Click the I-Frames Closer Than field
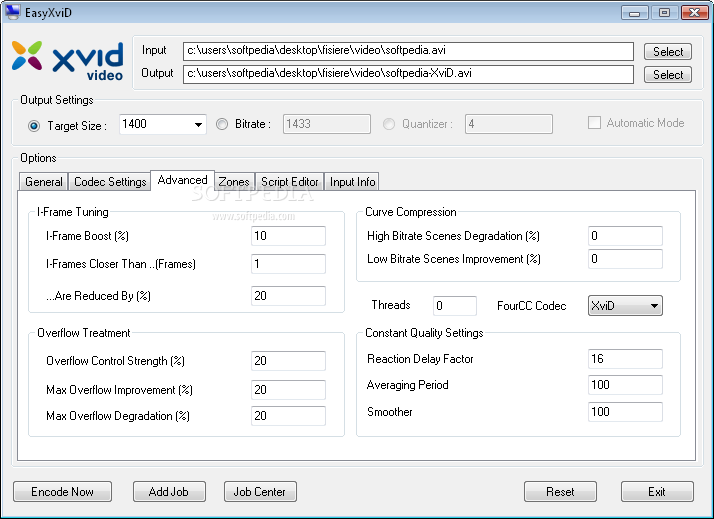Screen dimensions: 714x519 [288, 264]
